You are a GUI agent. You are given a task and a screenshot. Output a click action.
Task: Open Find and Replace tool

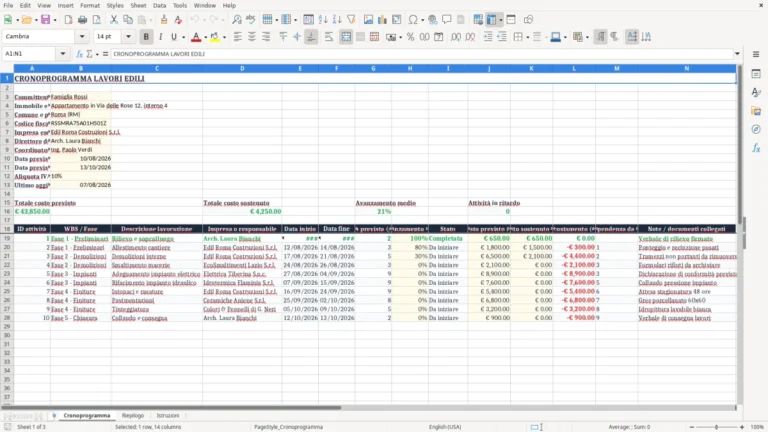tap(237, 20)
